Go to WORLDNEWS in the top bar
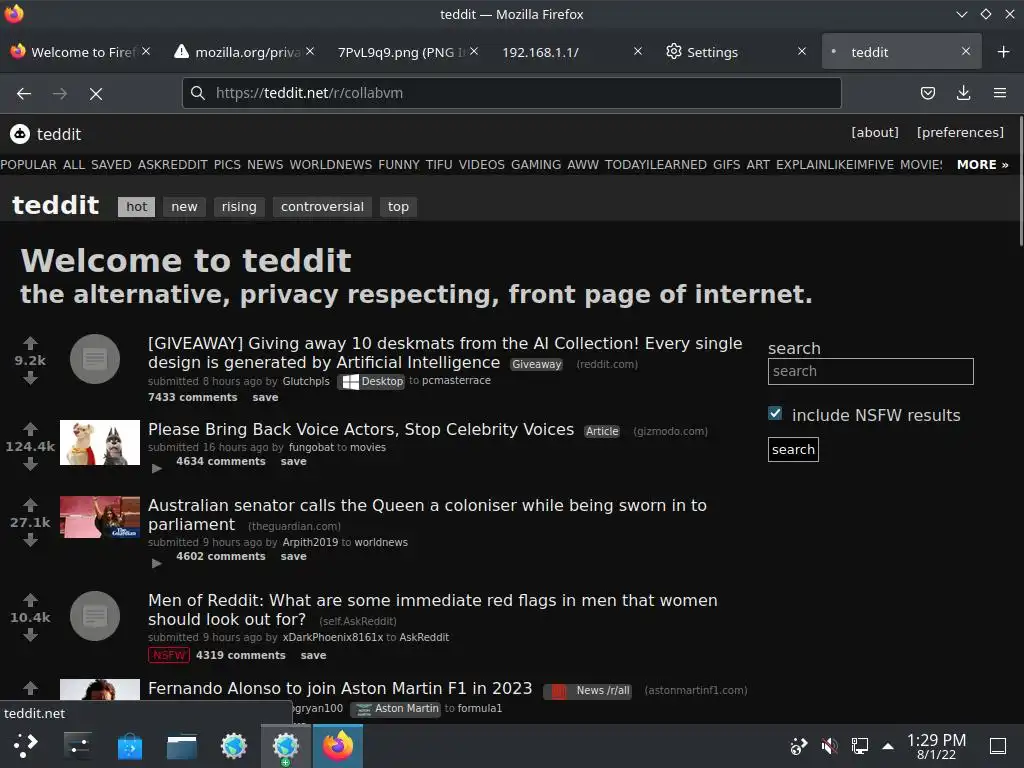The height and width of the screenshot is (768, 1024). pos(330,165)
